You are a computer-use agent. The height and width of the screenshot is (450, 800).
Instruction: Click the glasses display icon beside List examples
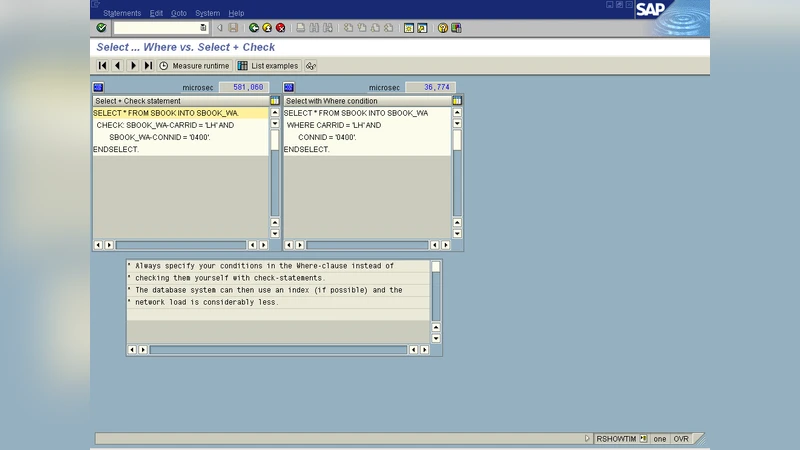pos(311,66)
